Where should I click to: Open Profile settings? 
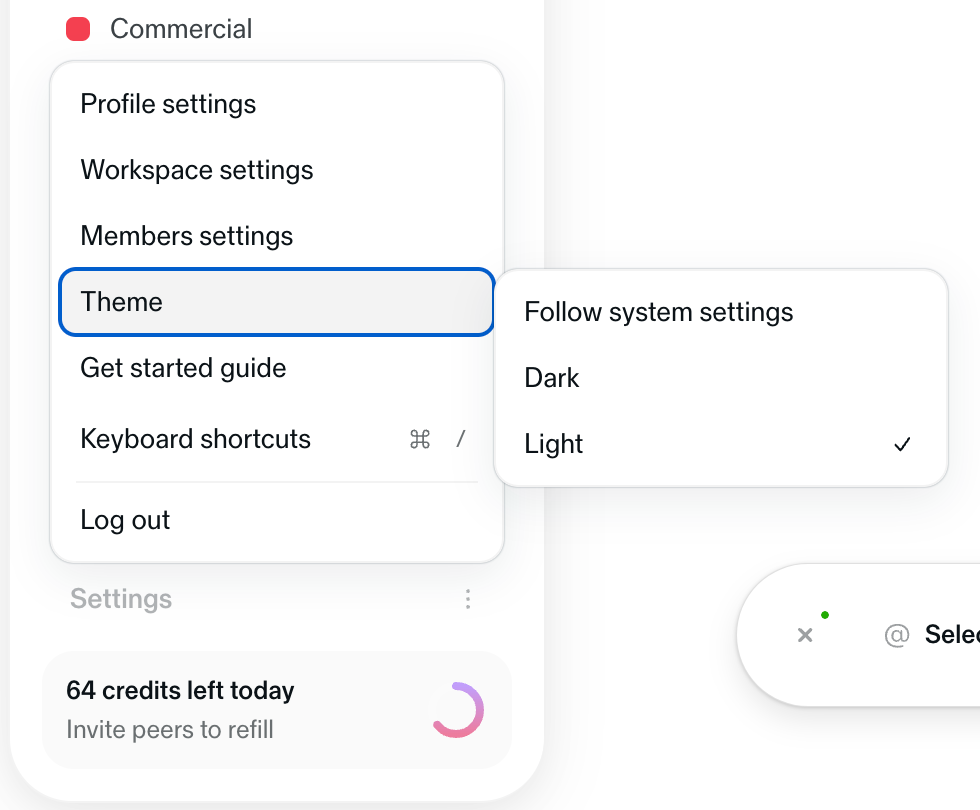point(168,104)
